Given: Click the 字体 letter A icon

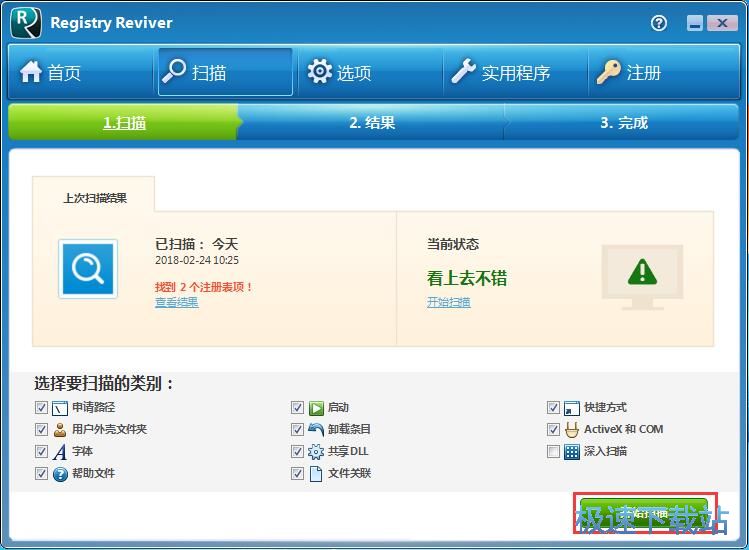Looking at the screenshot, I should [60, 452].
